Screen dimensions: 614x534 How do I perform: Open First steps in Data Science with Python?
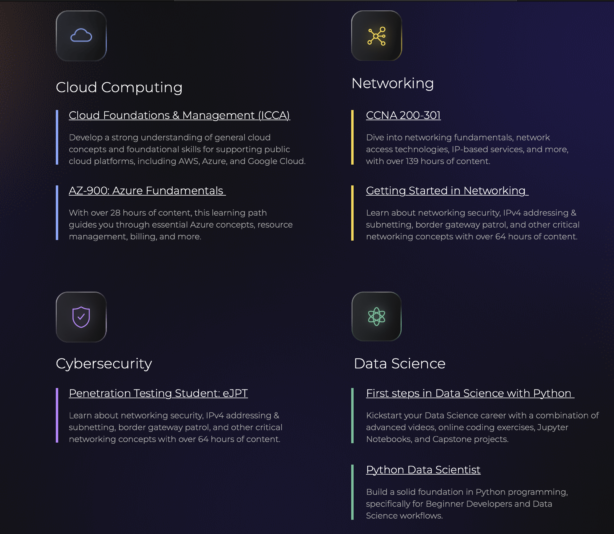click(x=469, y=393)
